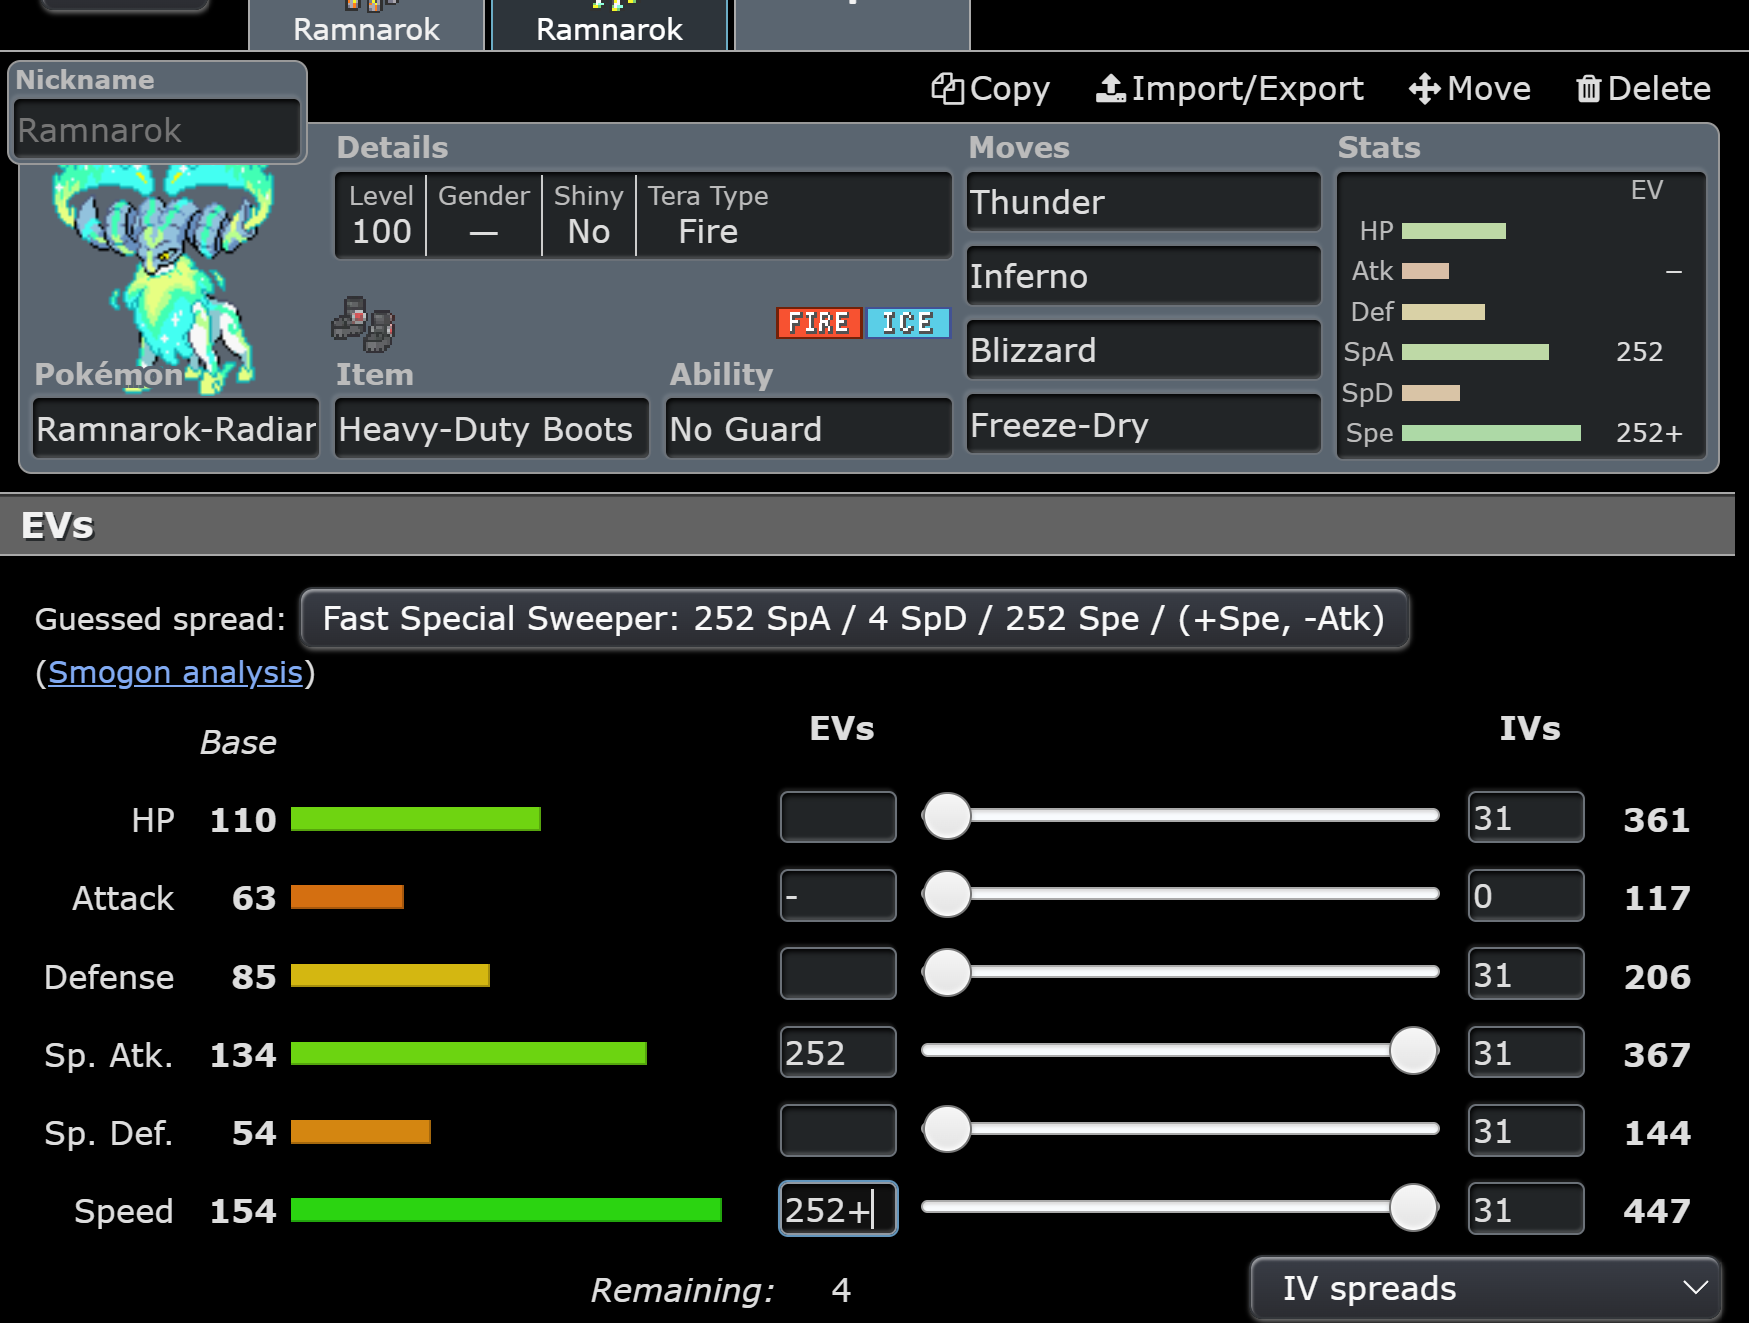The image size is (1749, 1323).
Task: Click the Sp. Atk. EV slider handle
Action: (x=1414, y=1051)
